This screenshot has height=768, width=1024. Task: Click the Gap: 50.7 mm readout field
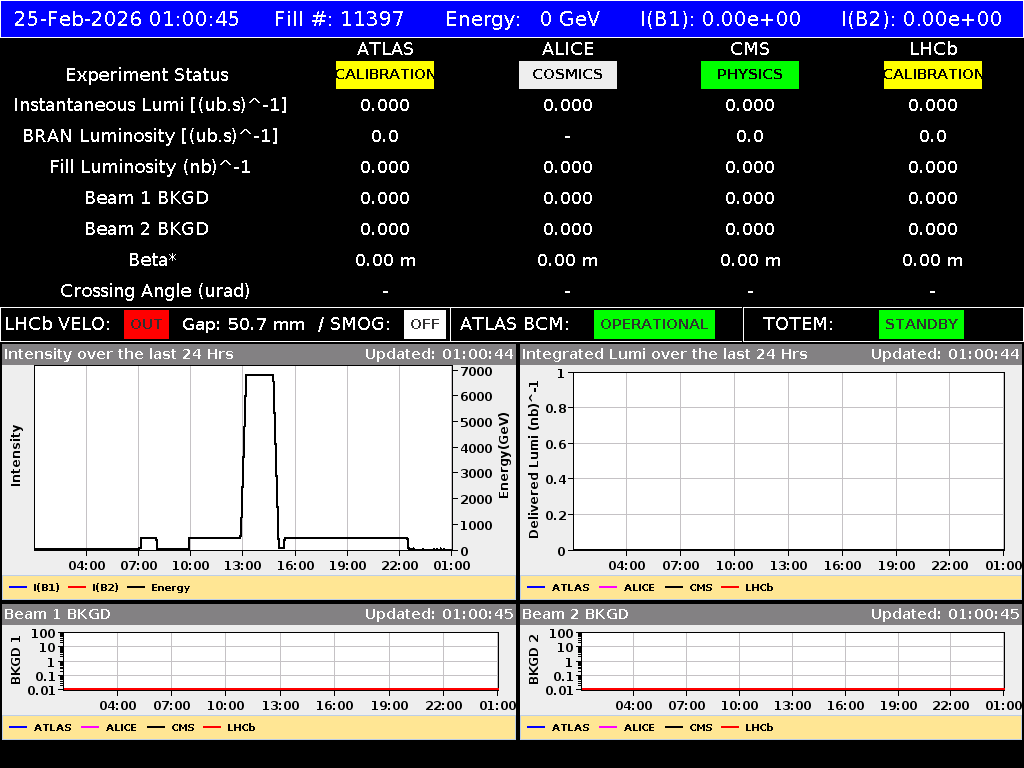[x=243, y=324]
